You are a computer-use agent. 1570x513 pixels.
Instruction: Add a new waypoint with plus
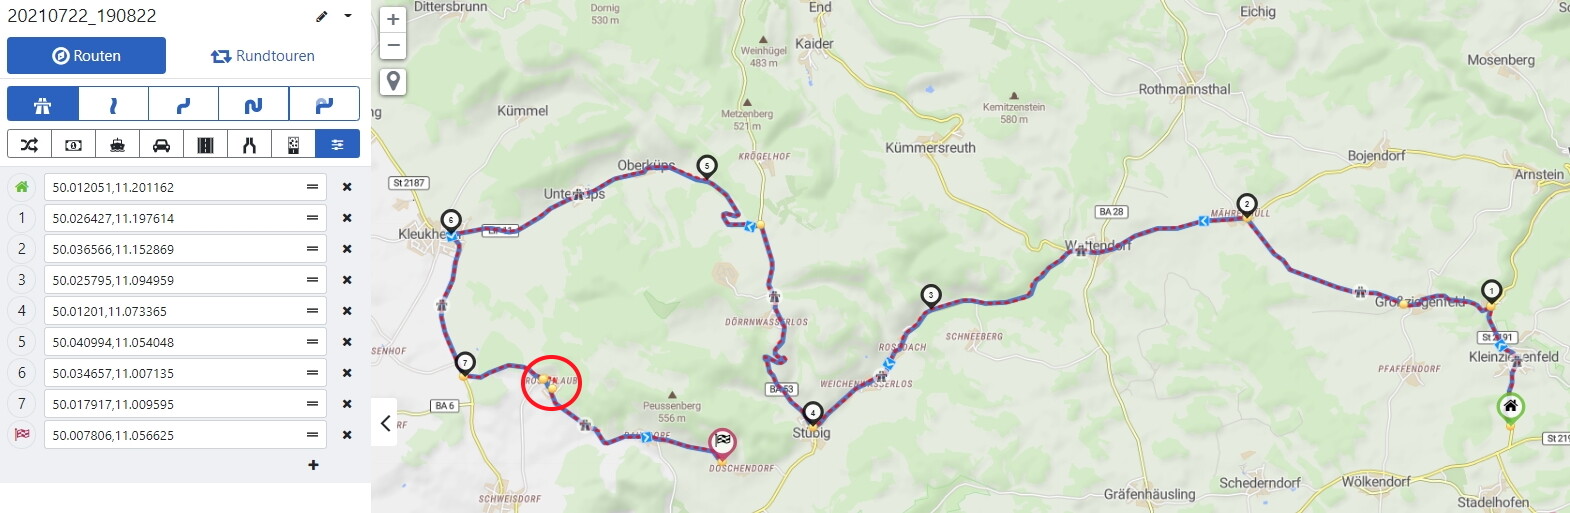pyautogui.click(x=313, y=465)
